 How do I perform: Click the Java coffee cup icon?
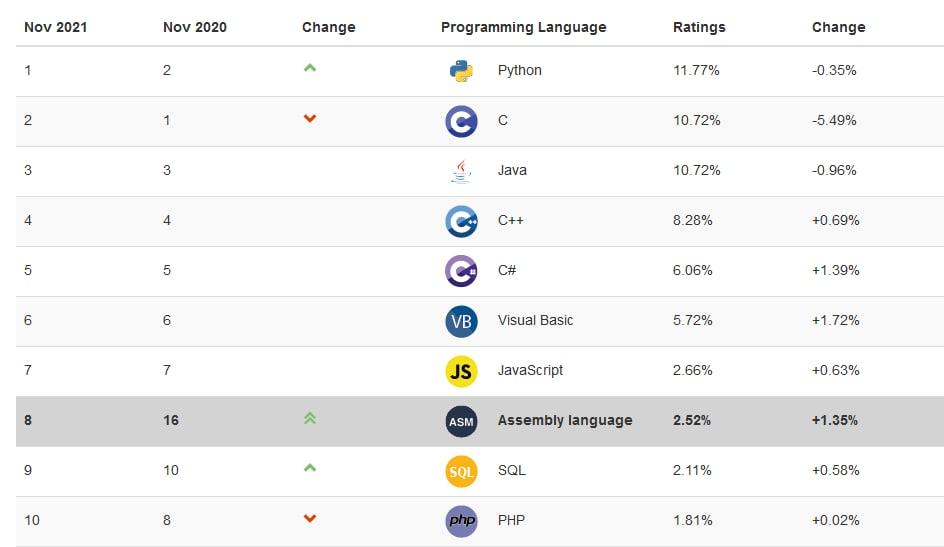461,171
